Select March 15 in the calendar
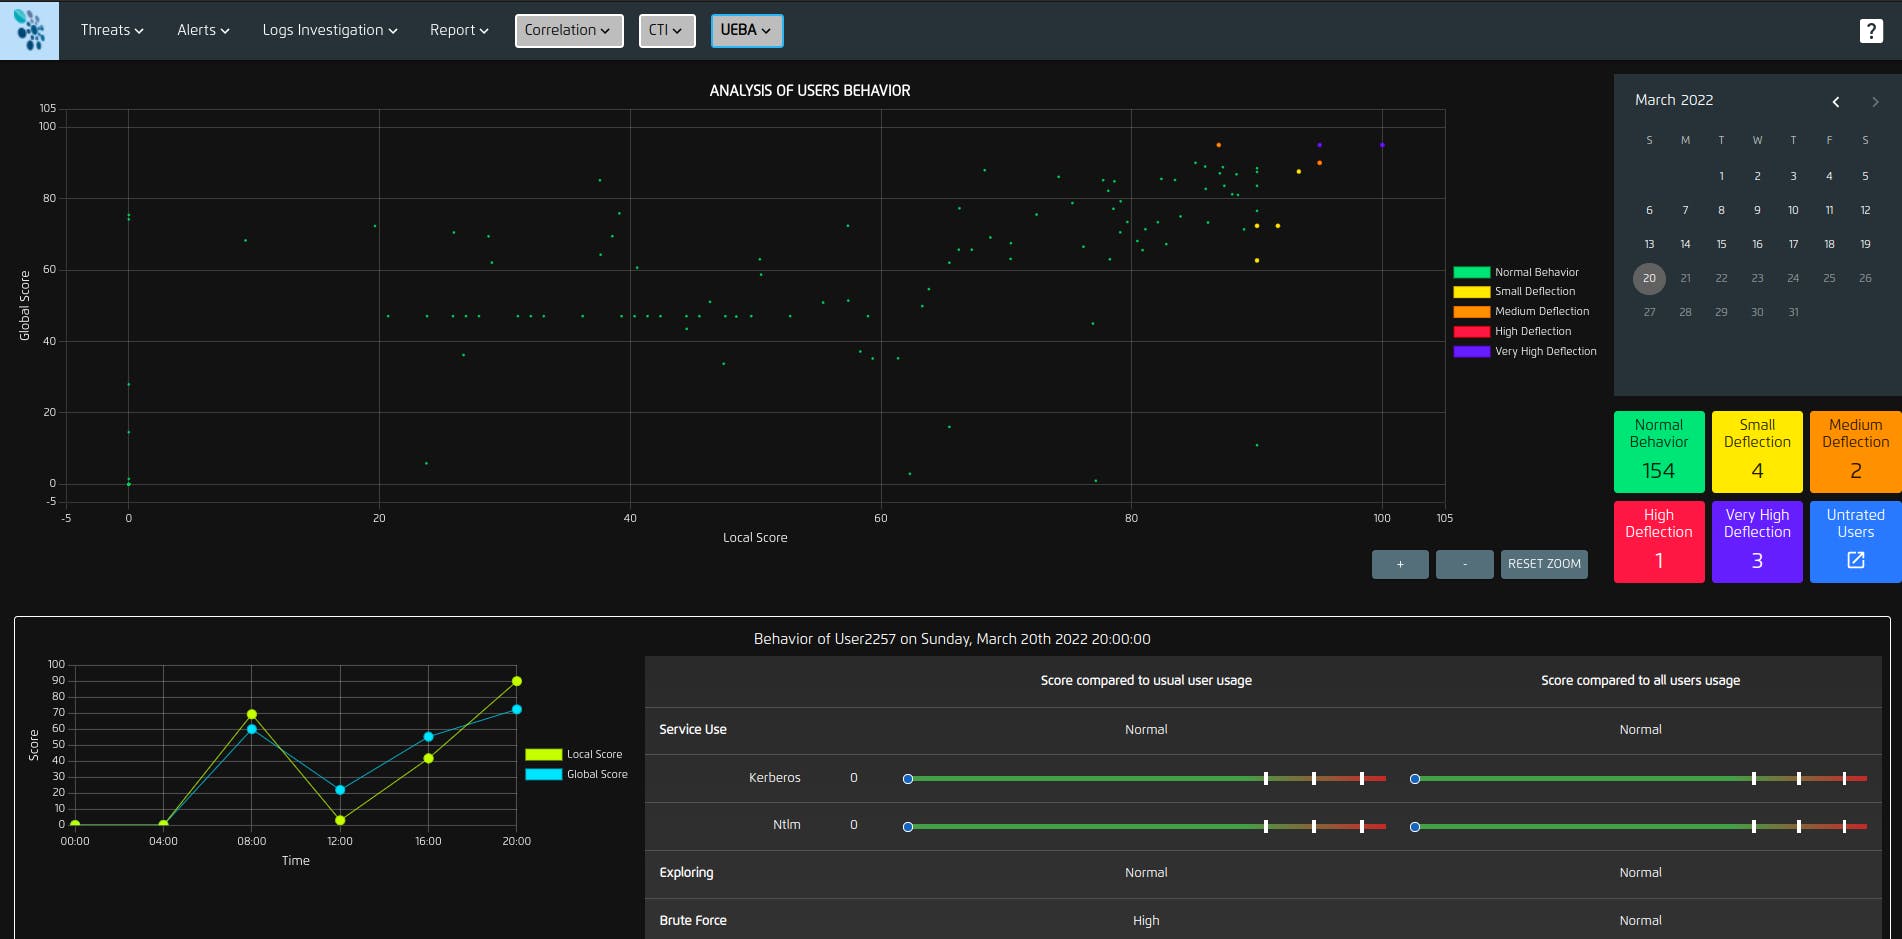Screen dimensions: 1902x939 (x=1721, y=244)
